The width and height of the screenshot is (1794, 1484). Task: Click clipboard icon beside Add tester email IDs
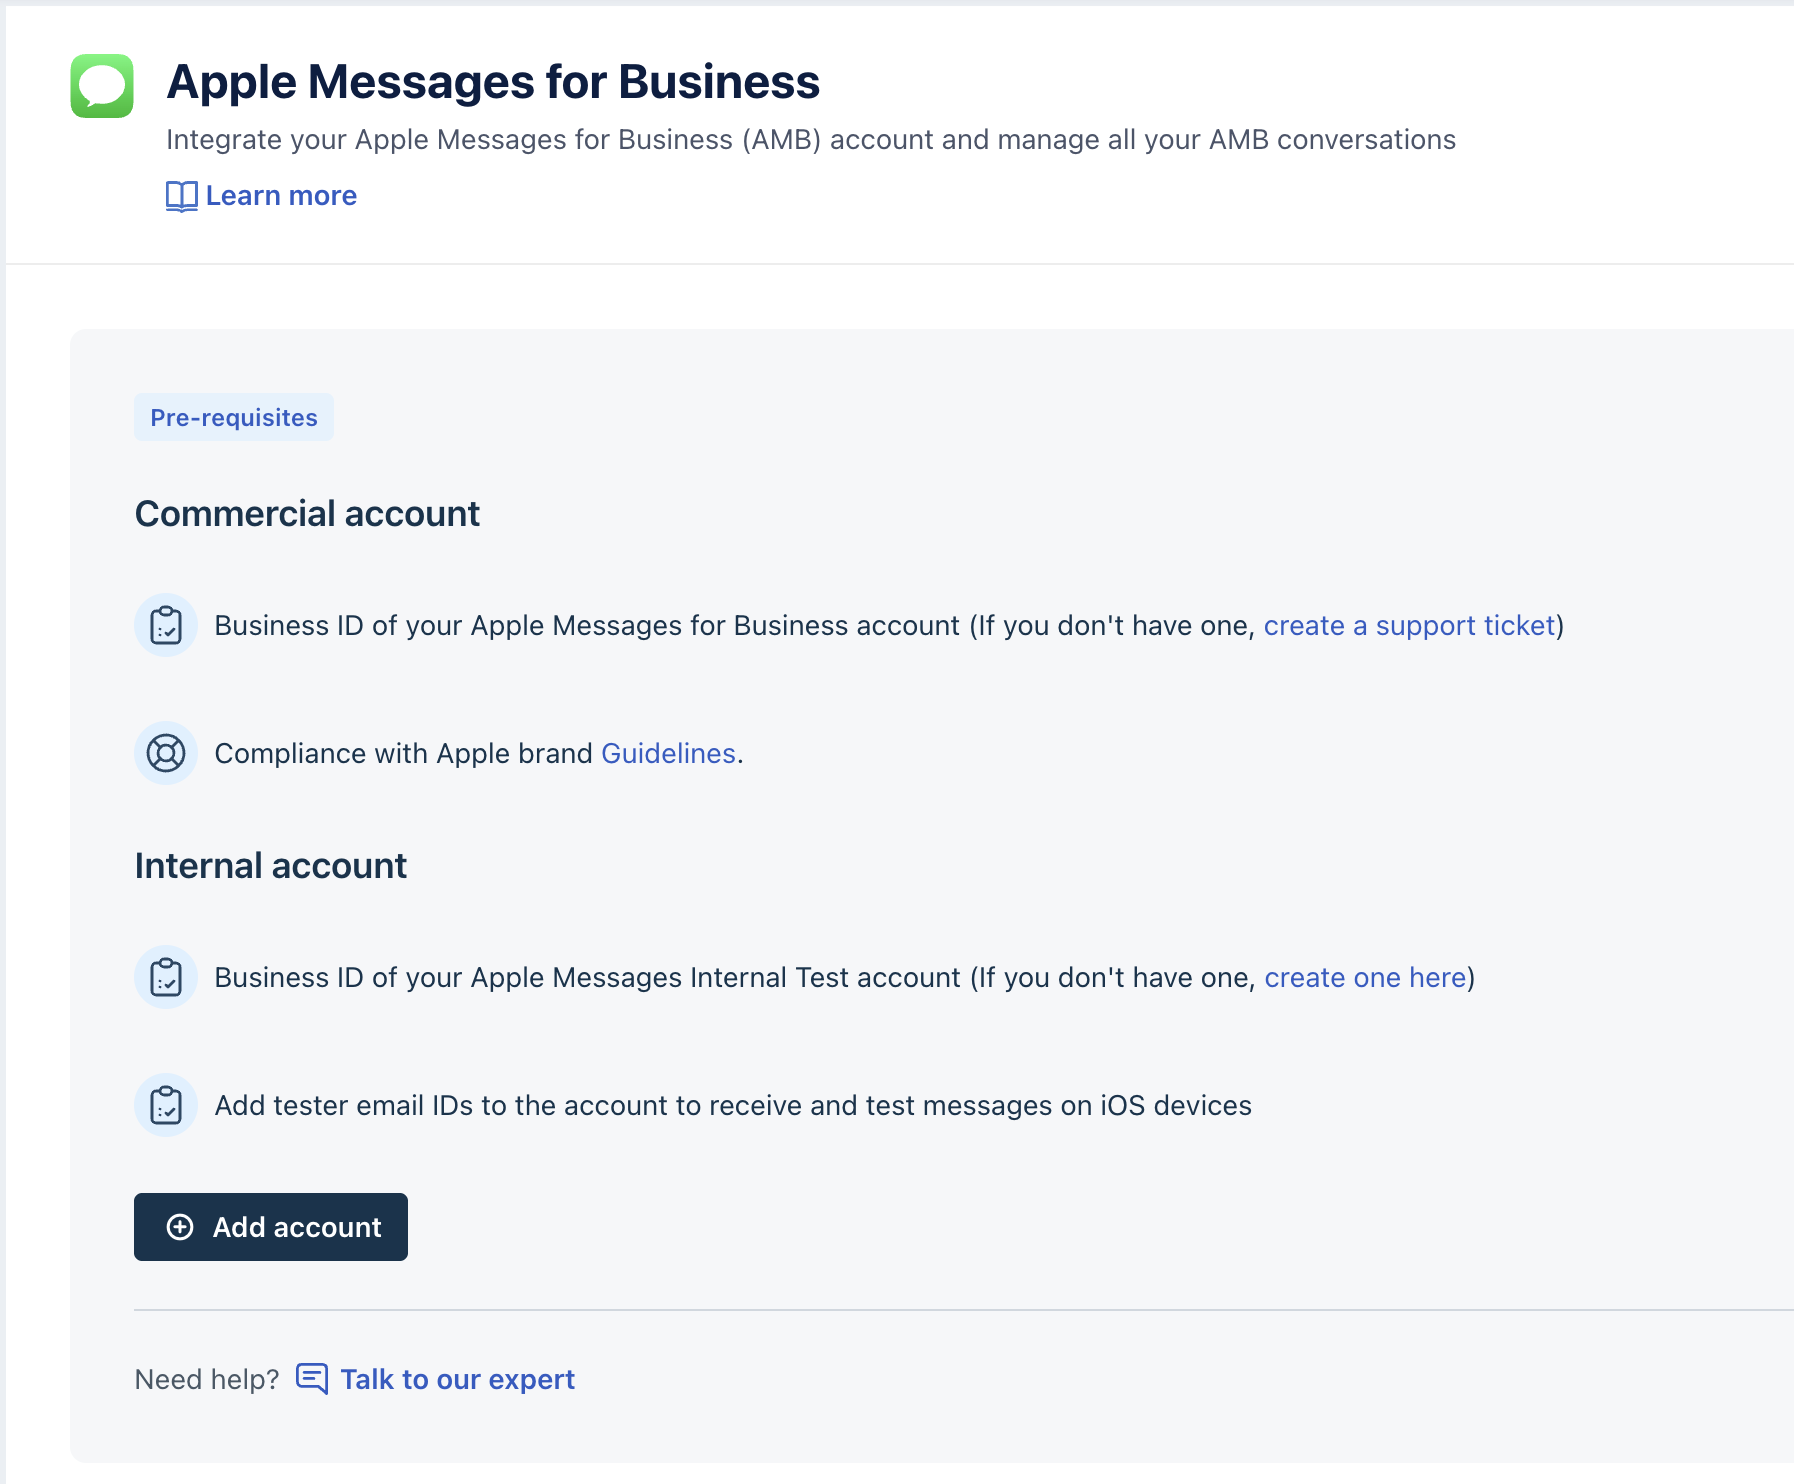(166, 1105)
